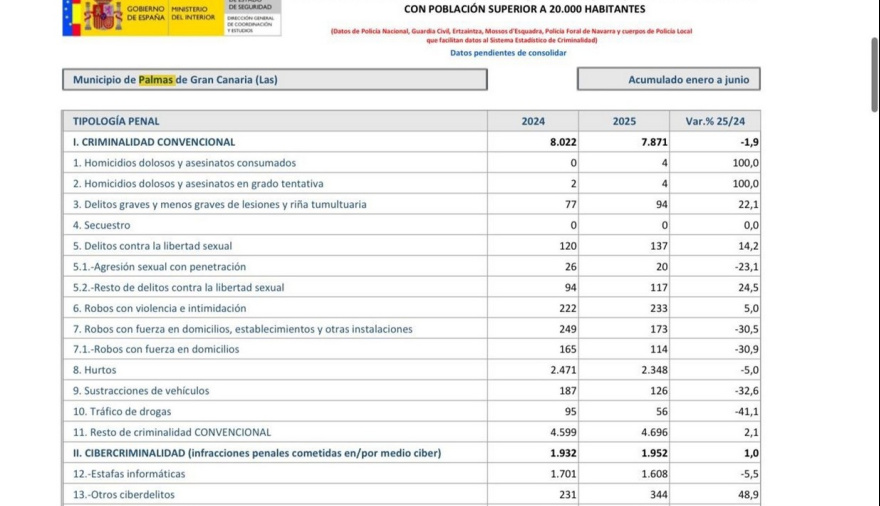The height and width of the screenshot is (506, 880).
Task: Click the Var.% 25/24 column header
Action: coord(714,121)
